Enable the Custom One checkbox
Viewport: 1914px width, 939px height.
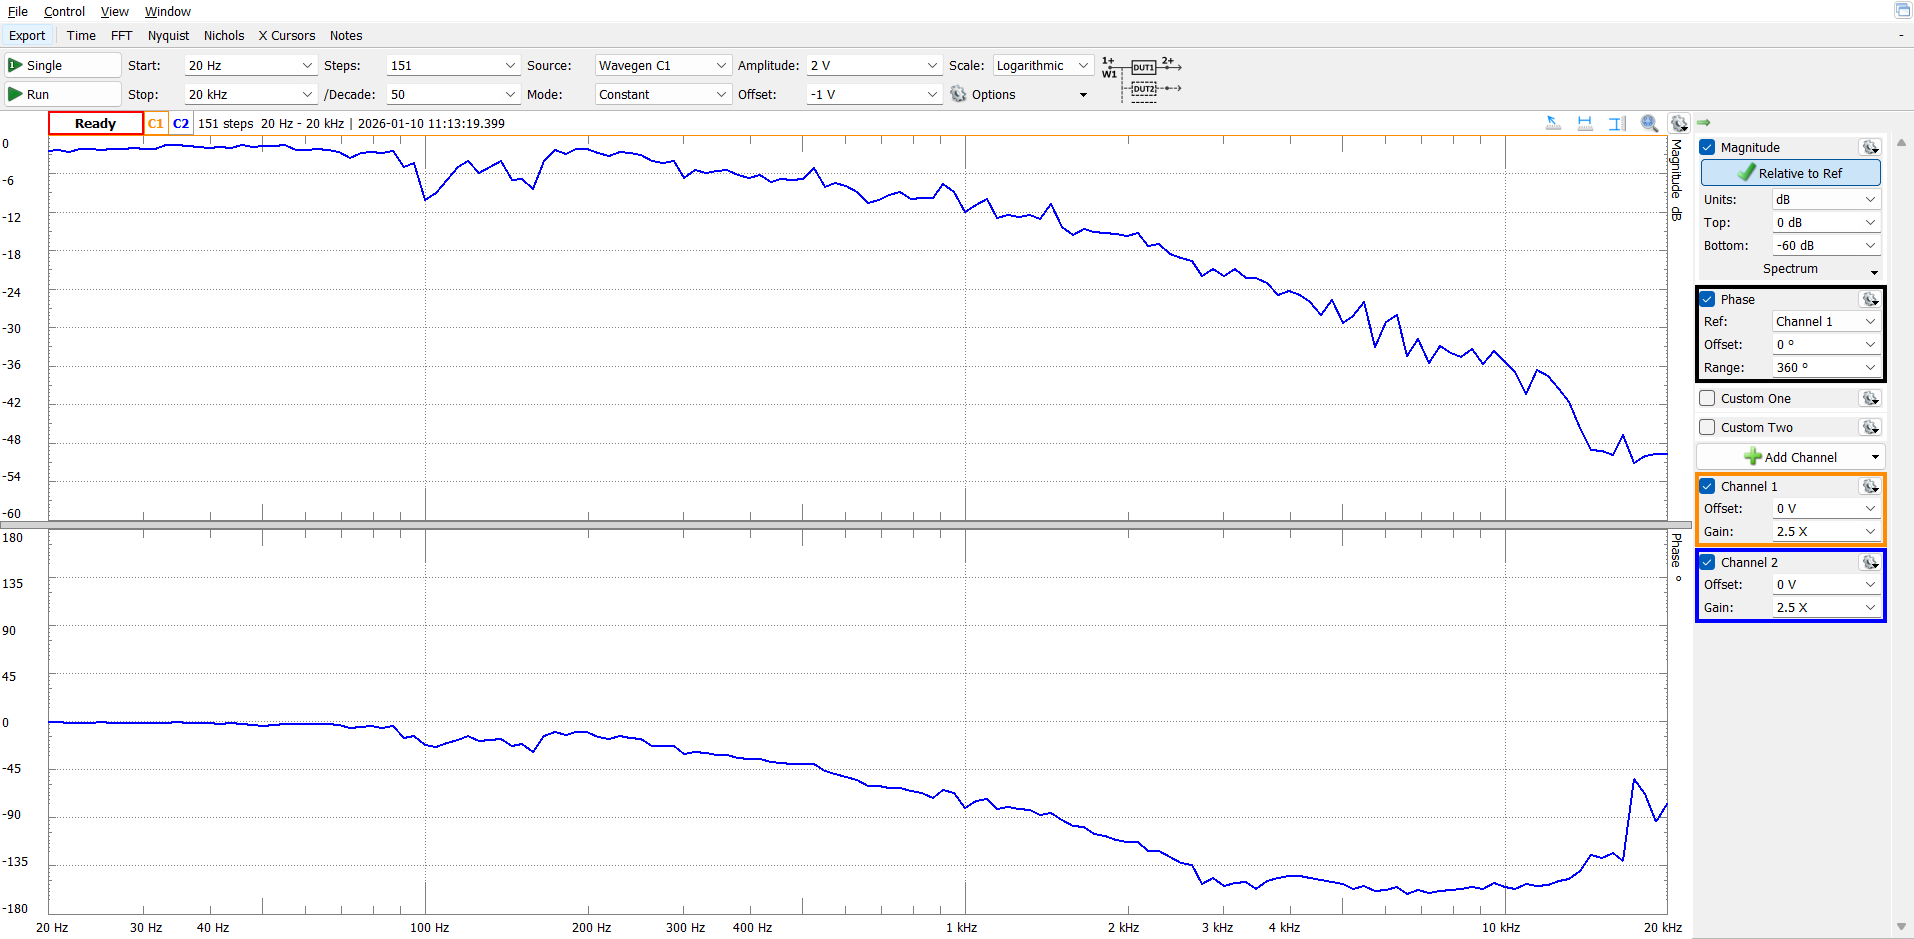1707,398
